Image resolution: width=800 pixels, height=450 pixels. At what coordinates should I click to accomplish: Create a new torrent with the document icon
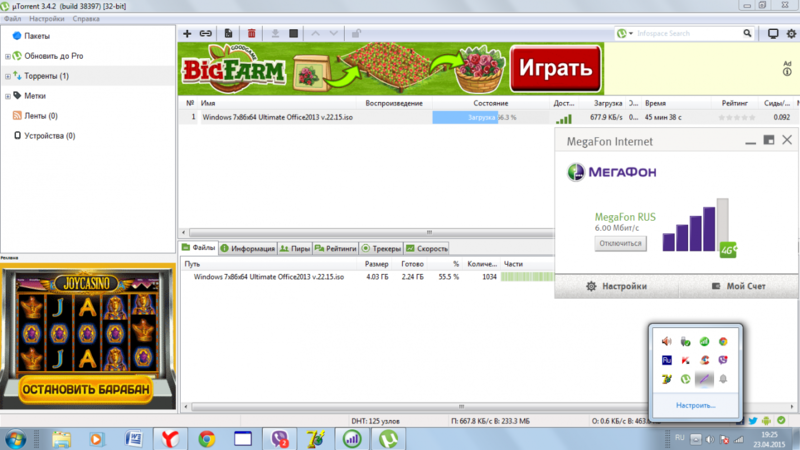click(229, 34)
